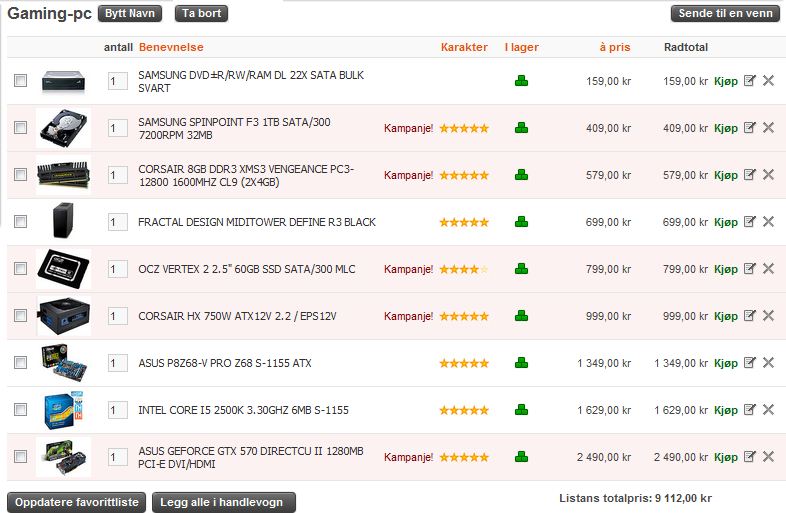The width and height of the screenshot is (786, 513).
Task: Click quantity field for Samsung DVD
Action: pos(118,81)
